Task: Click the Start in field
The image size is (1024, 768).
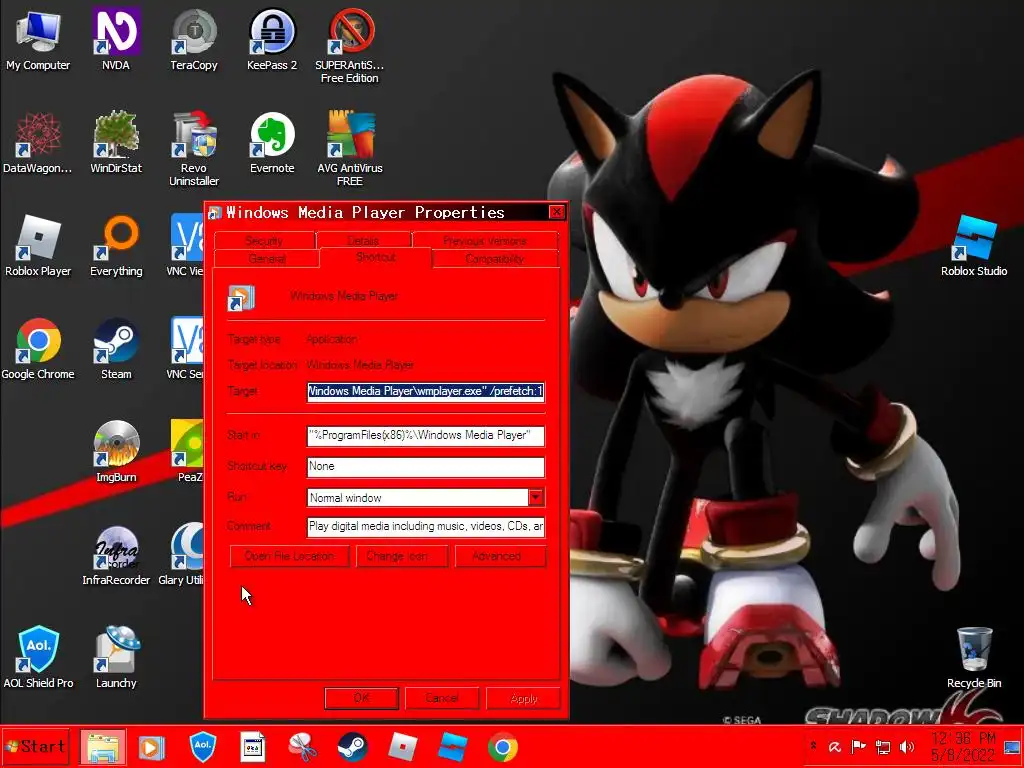Action: (x=426, y=436)
